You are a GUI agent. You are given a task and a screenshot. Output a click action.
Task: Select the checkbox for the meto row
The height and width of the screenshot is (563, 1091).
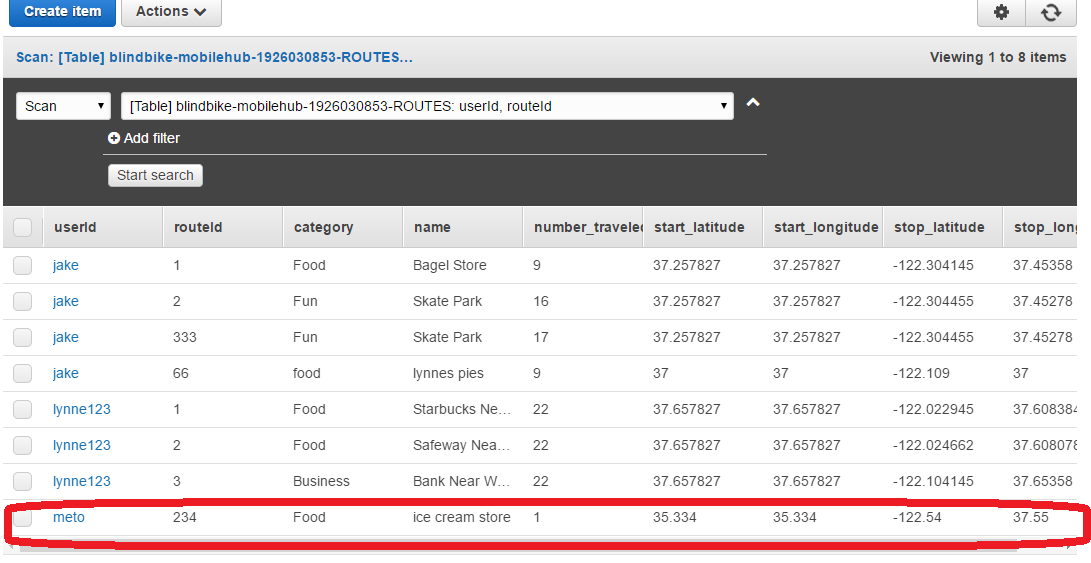[x=22, y=517]
